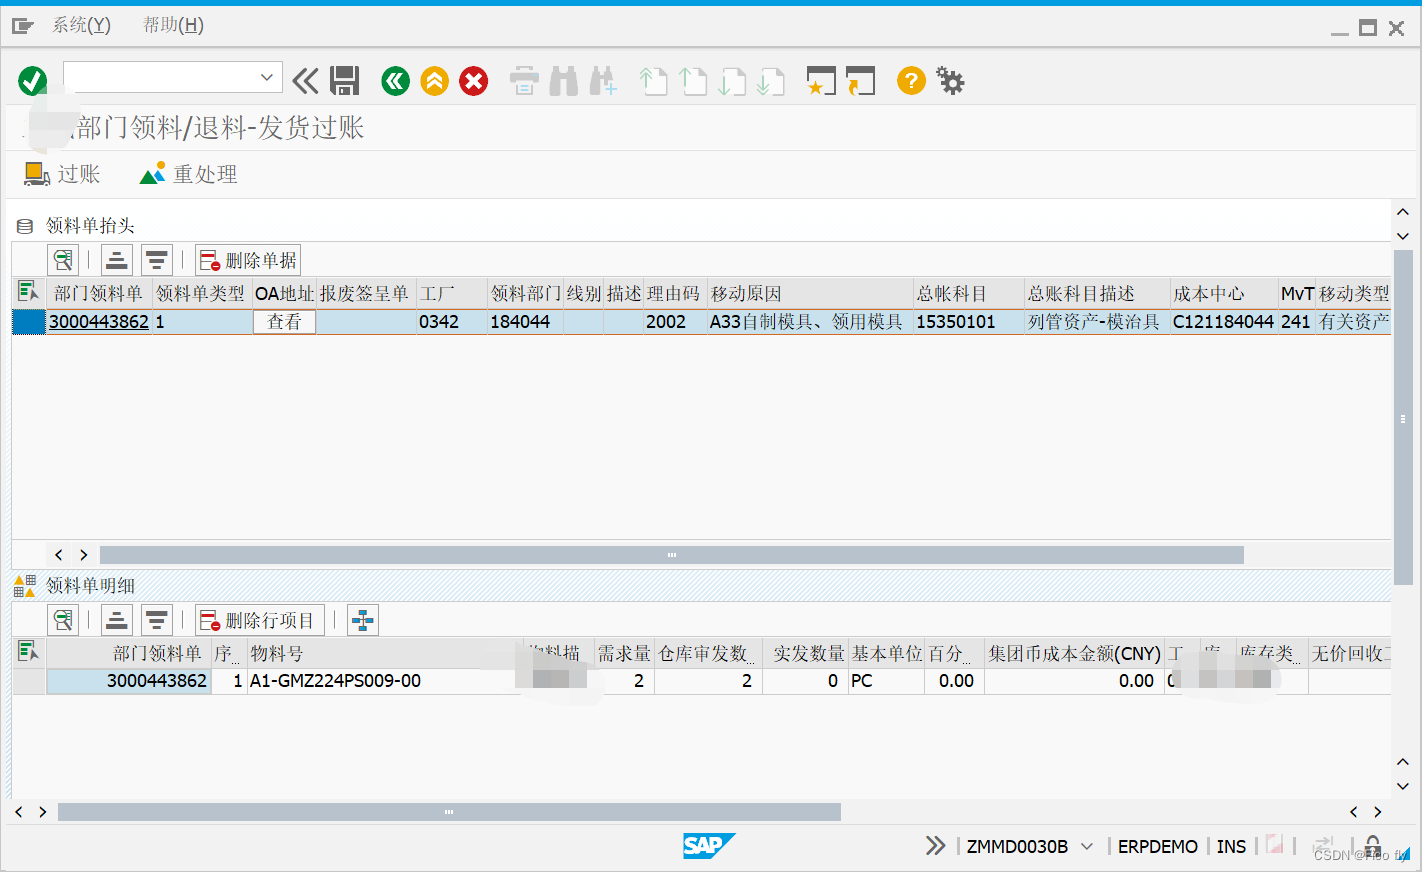Click the green checkmark Enter icon
The width and height of the screenshot is (1422, 872).
tap(32, 80)
